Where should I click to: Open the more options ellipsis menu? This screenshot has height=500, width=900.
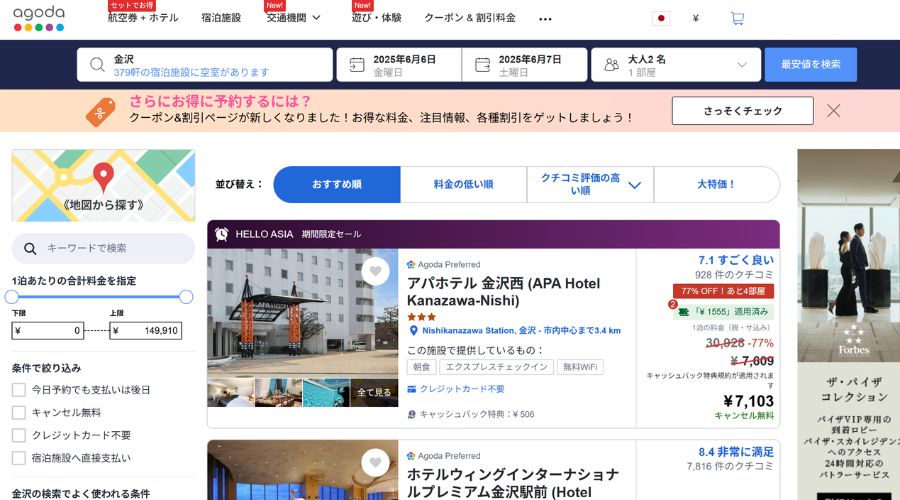(x=545, y=19)
